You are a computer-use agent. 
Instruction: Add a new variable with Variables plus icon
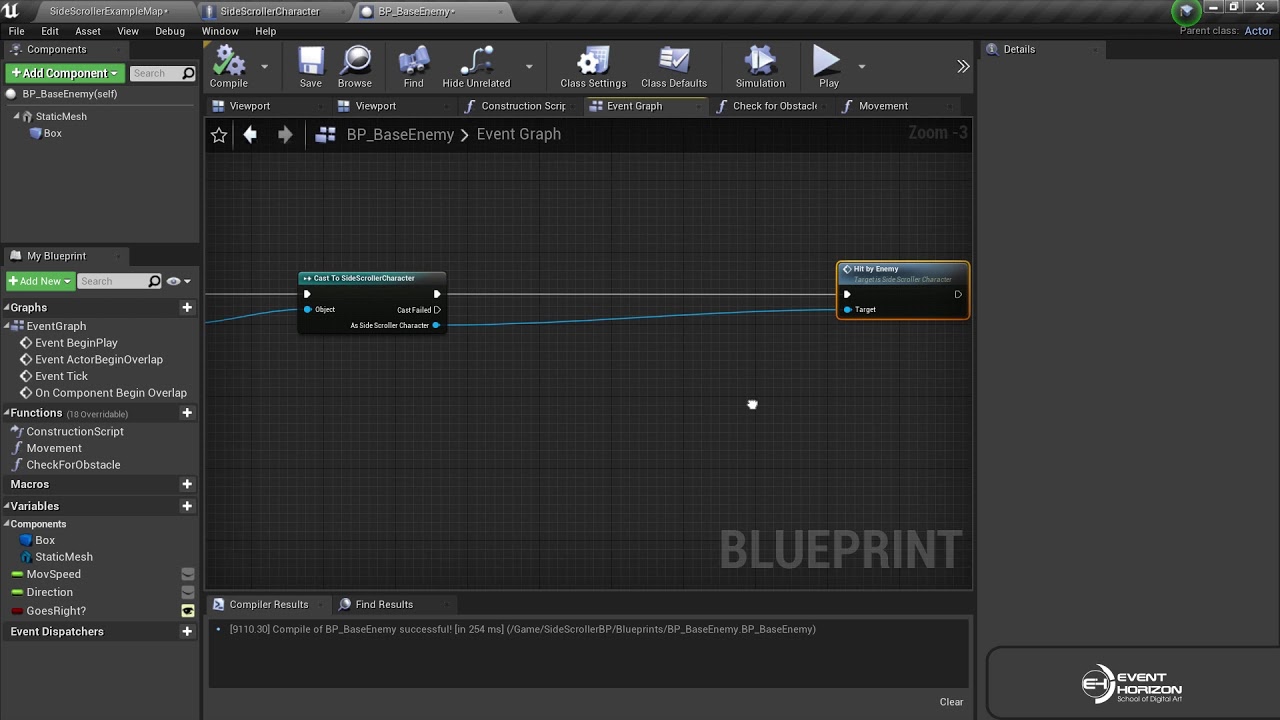pos(187,506)
